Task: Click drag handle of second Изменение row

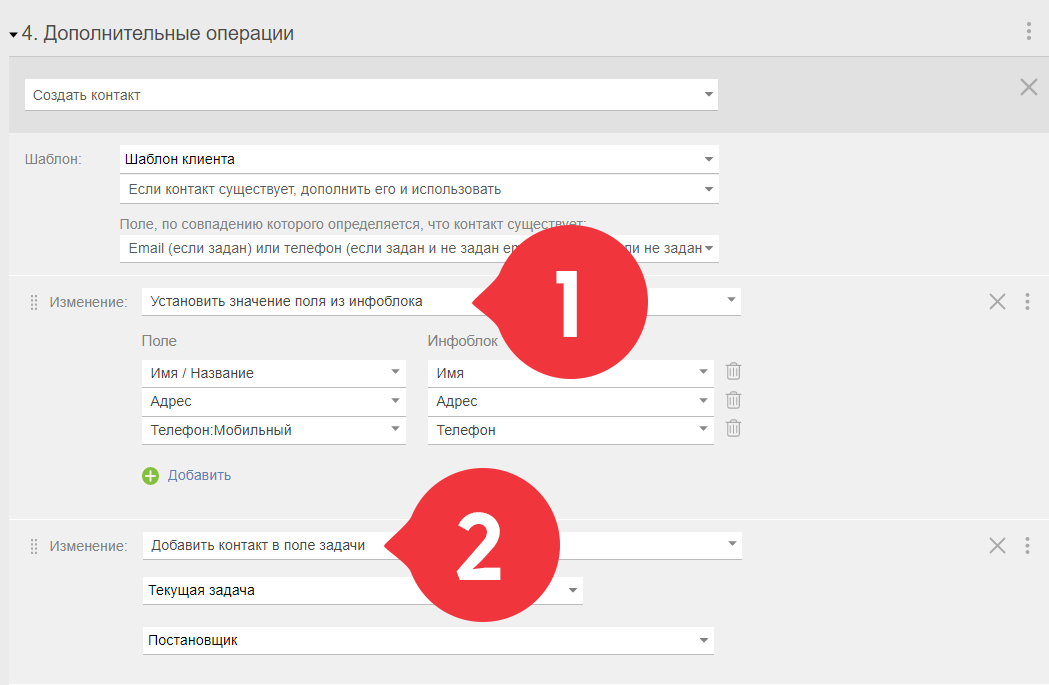Action: (x=33, y=547)
